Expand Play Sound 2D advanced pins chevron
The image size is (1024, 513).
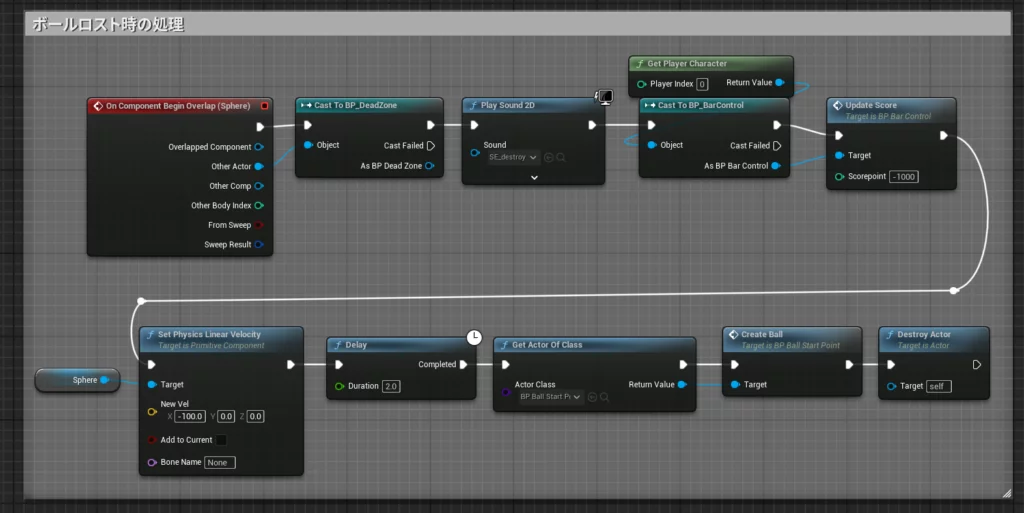click(534, 177)
